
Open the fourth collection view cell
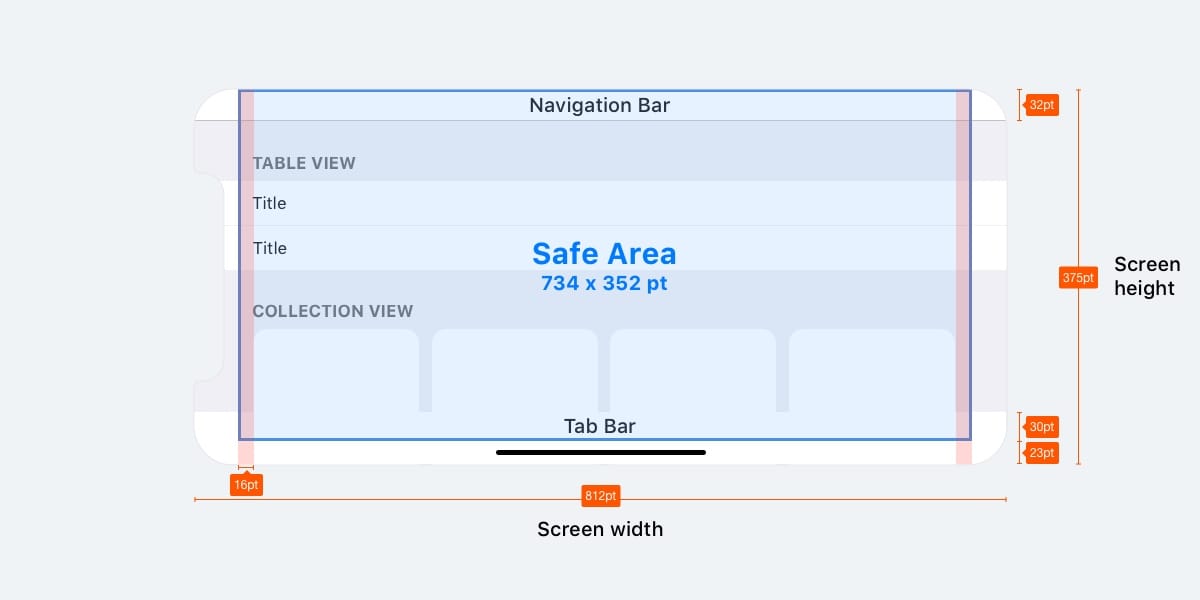871,370
